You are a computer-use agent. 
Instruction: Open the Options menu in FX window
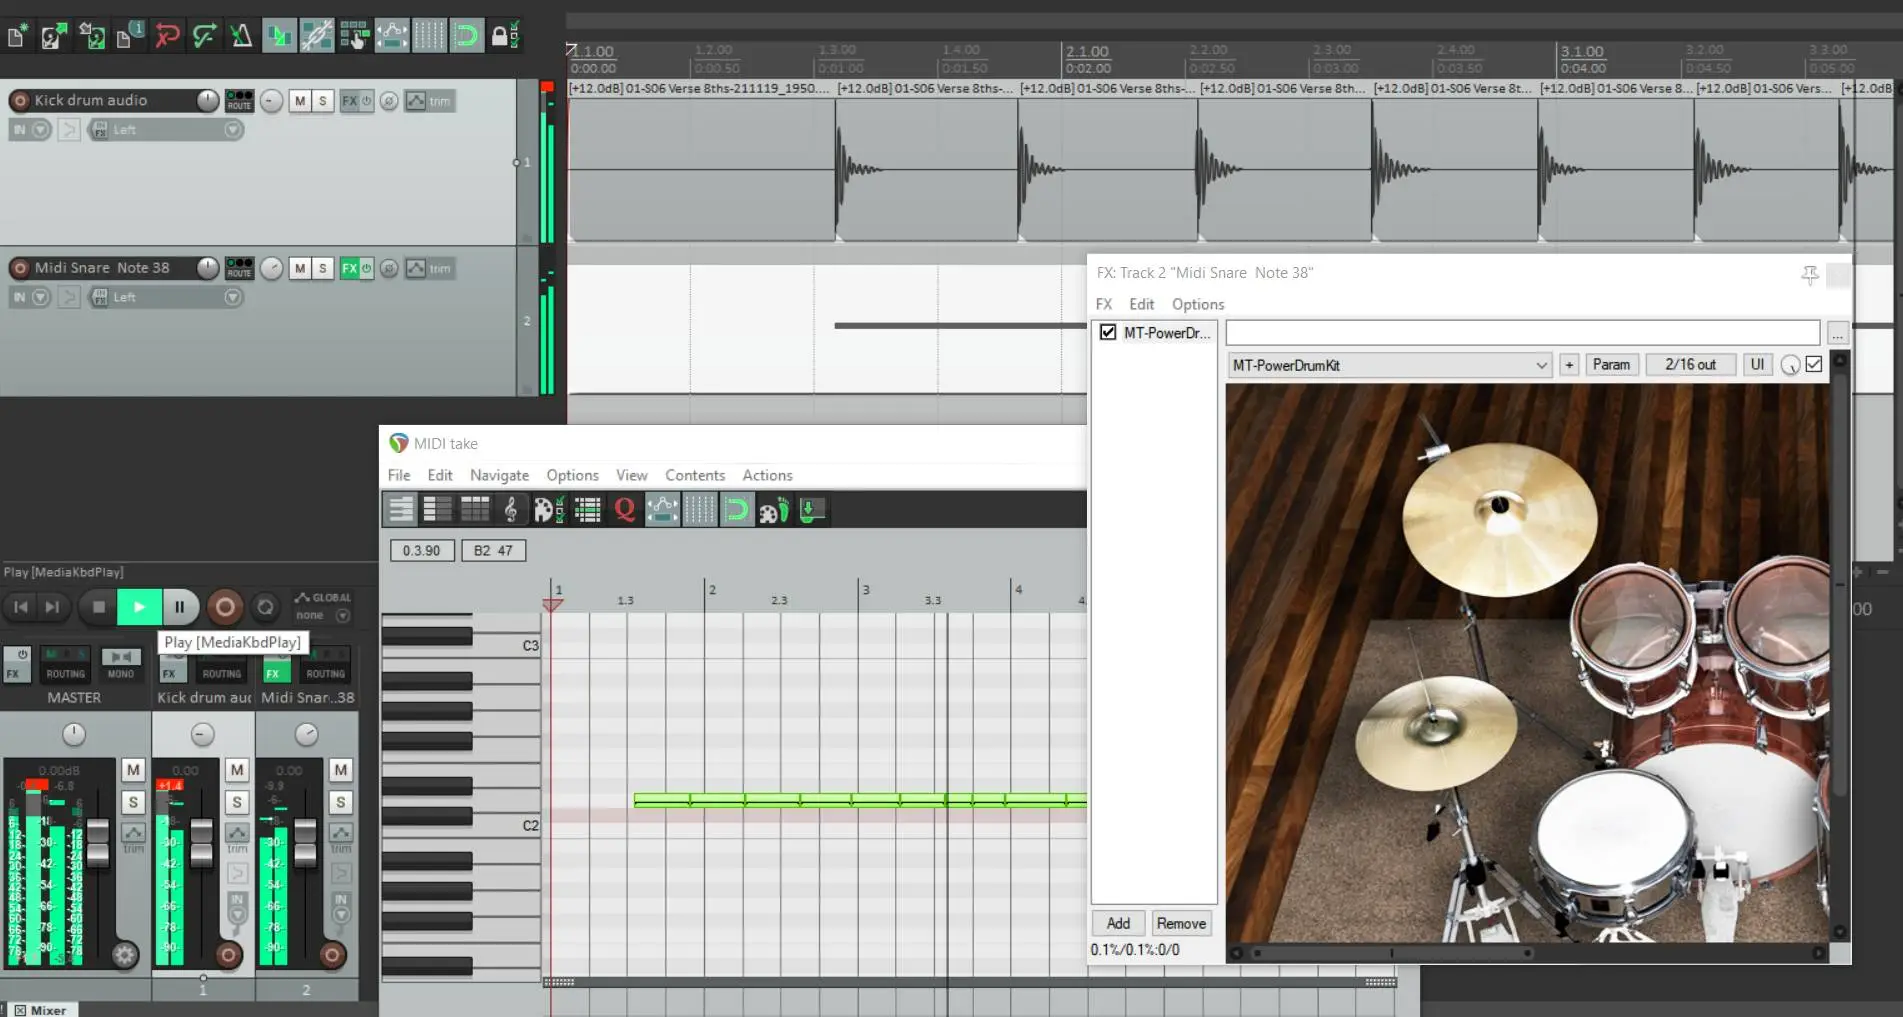1197,304
